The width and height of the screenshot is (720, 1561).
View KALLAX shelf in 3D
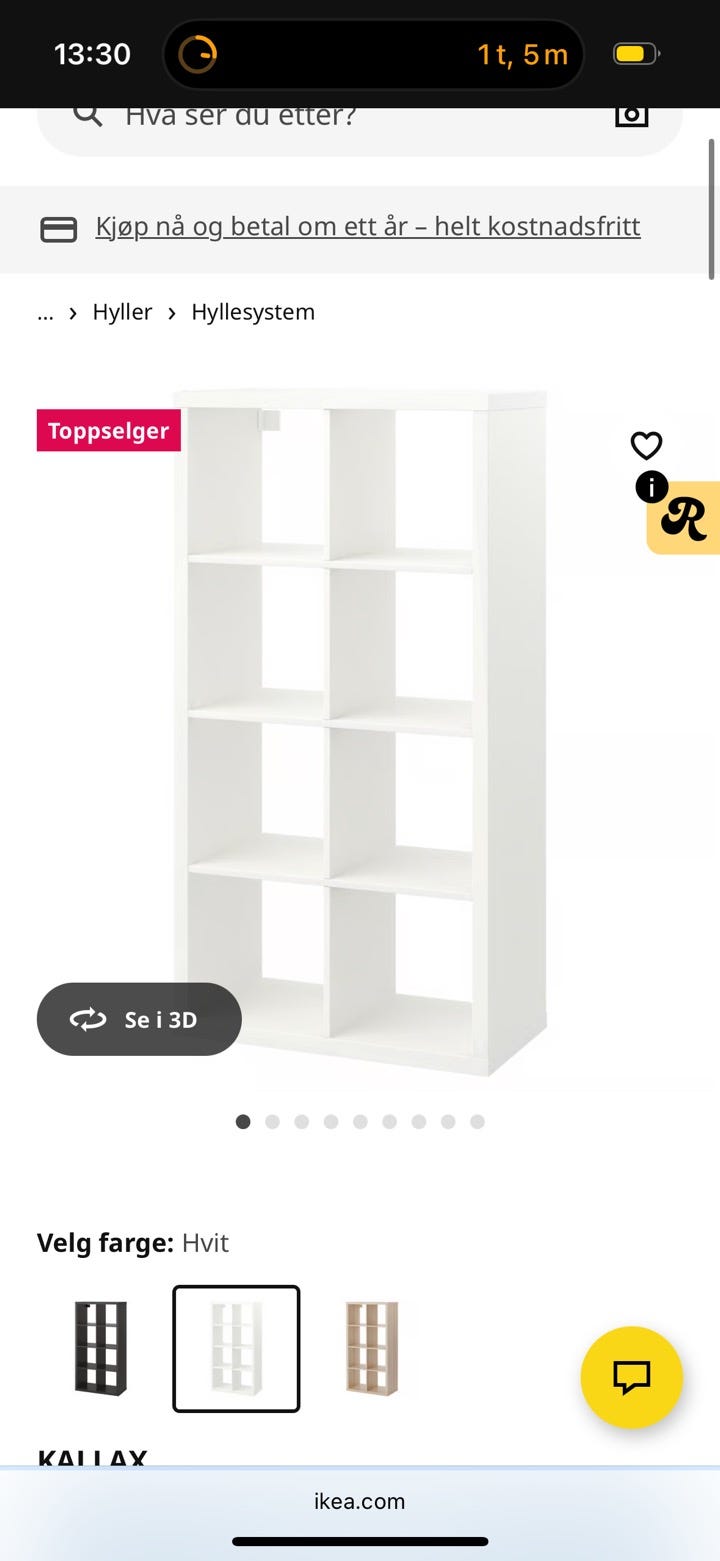139,1019
